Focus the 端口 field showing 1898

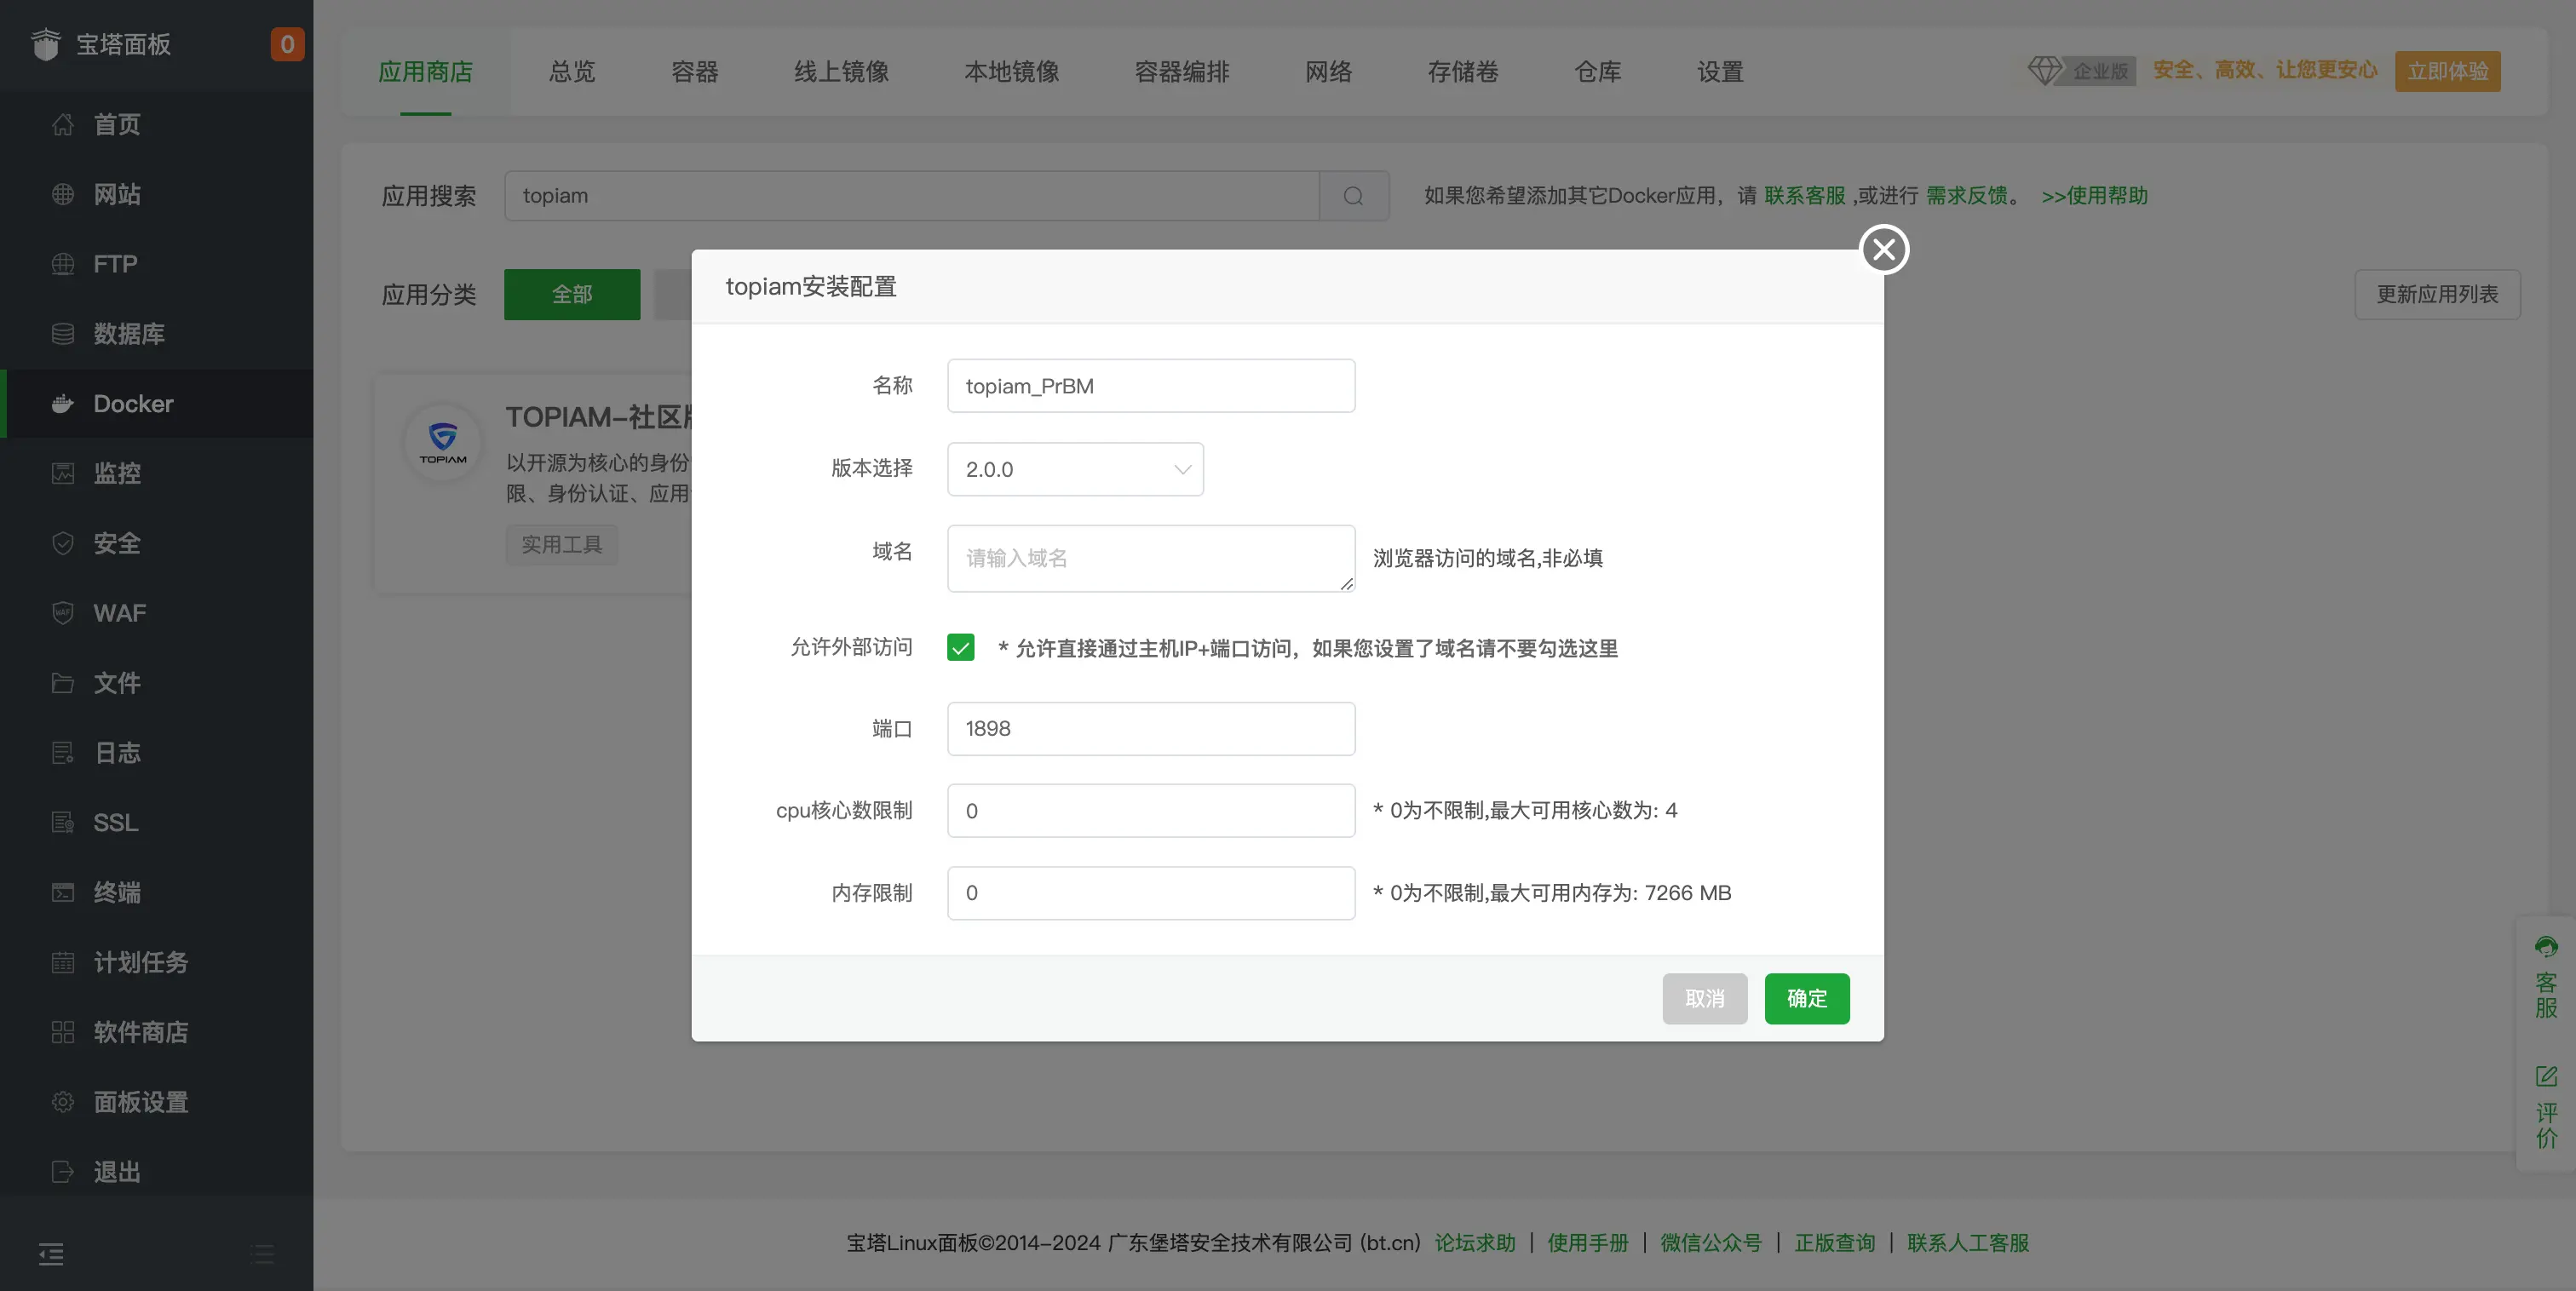point(1150,729)
